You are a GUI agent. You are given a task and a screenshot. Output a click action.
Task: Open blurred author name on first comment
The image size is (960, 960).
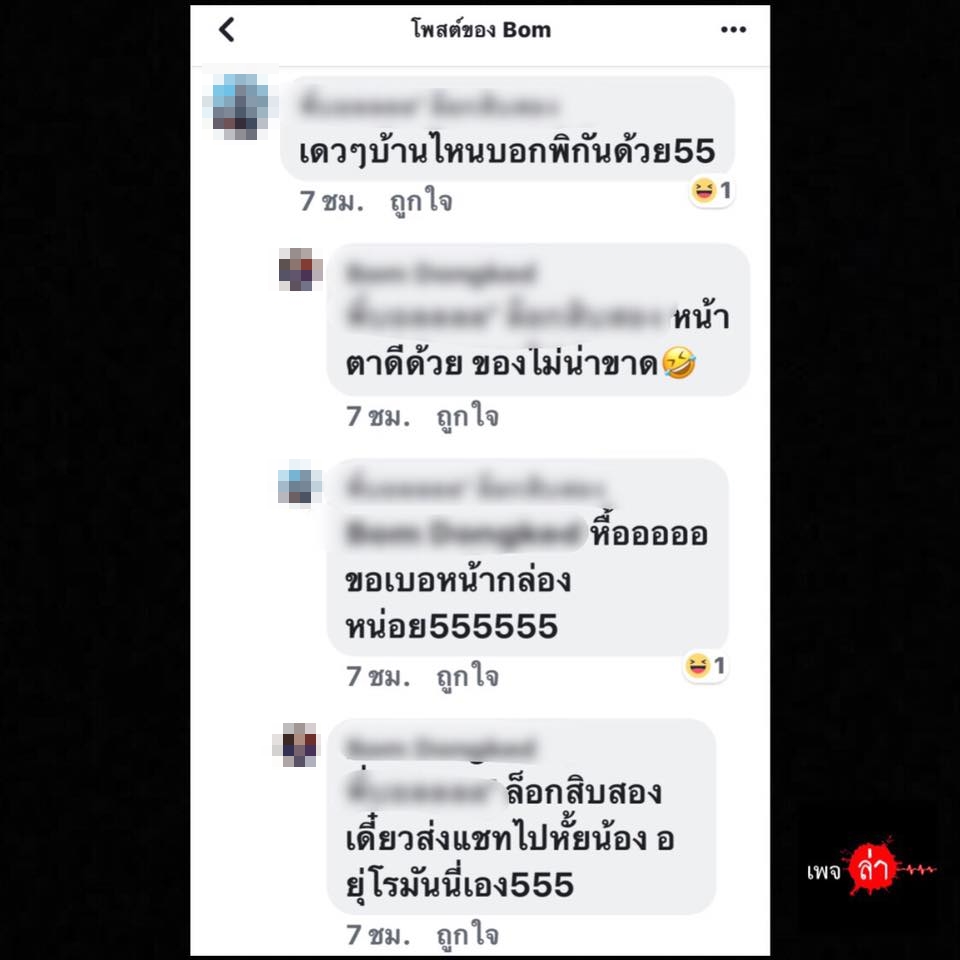pyautogui.click(x=429, y=106)
